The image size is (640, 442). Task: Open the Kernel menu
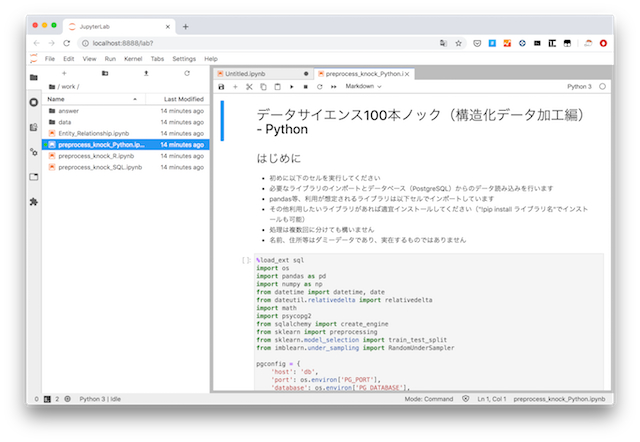pyautogui.click(x=132, y=59)
